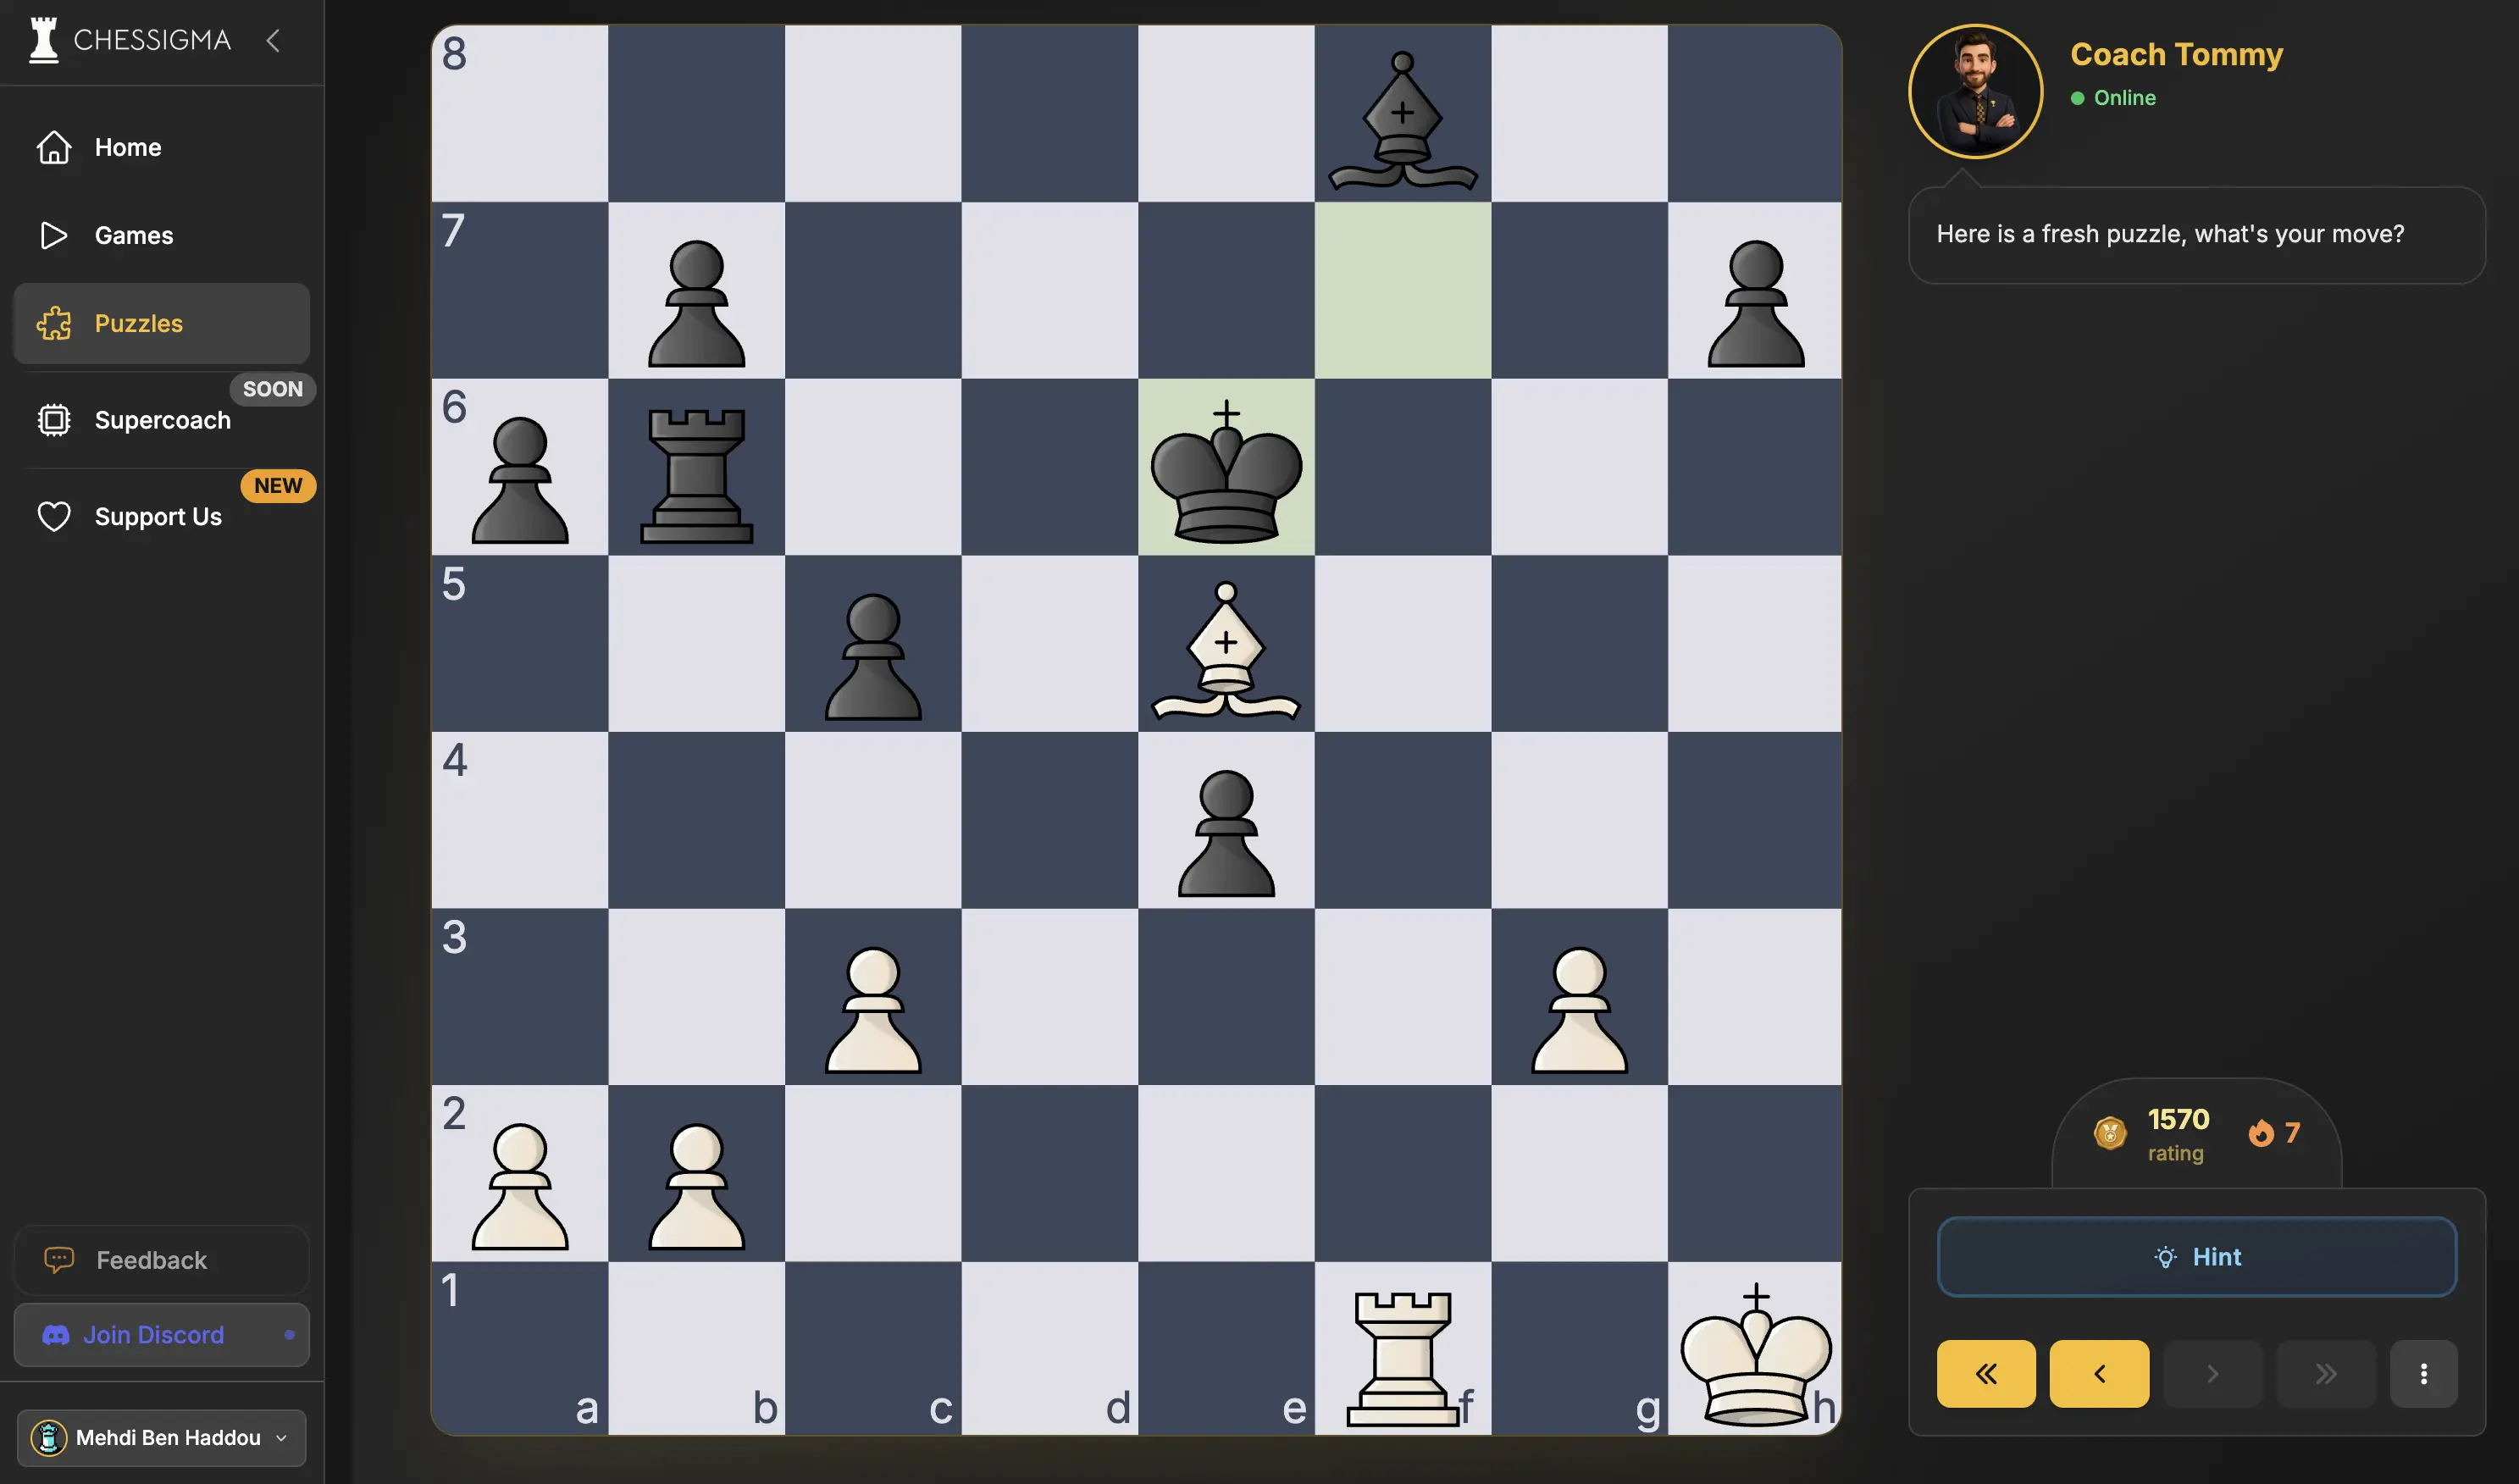This screenshot has height=1484, width=2519.
Task: Open Supercoach via its chip icon
Action: coord(55,419)
